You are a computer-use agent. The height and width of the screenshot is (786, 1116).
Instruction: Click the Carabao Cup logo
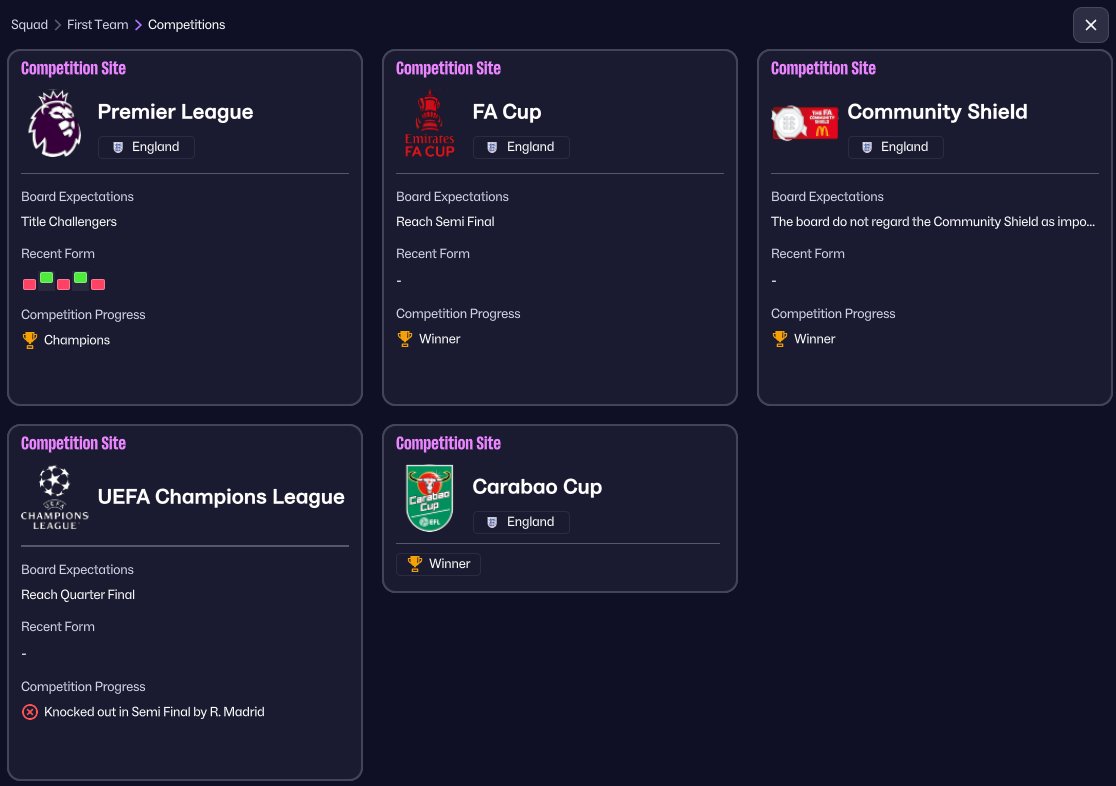tap(429, 497)
